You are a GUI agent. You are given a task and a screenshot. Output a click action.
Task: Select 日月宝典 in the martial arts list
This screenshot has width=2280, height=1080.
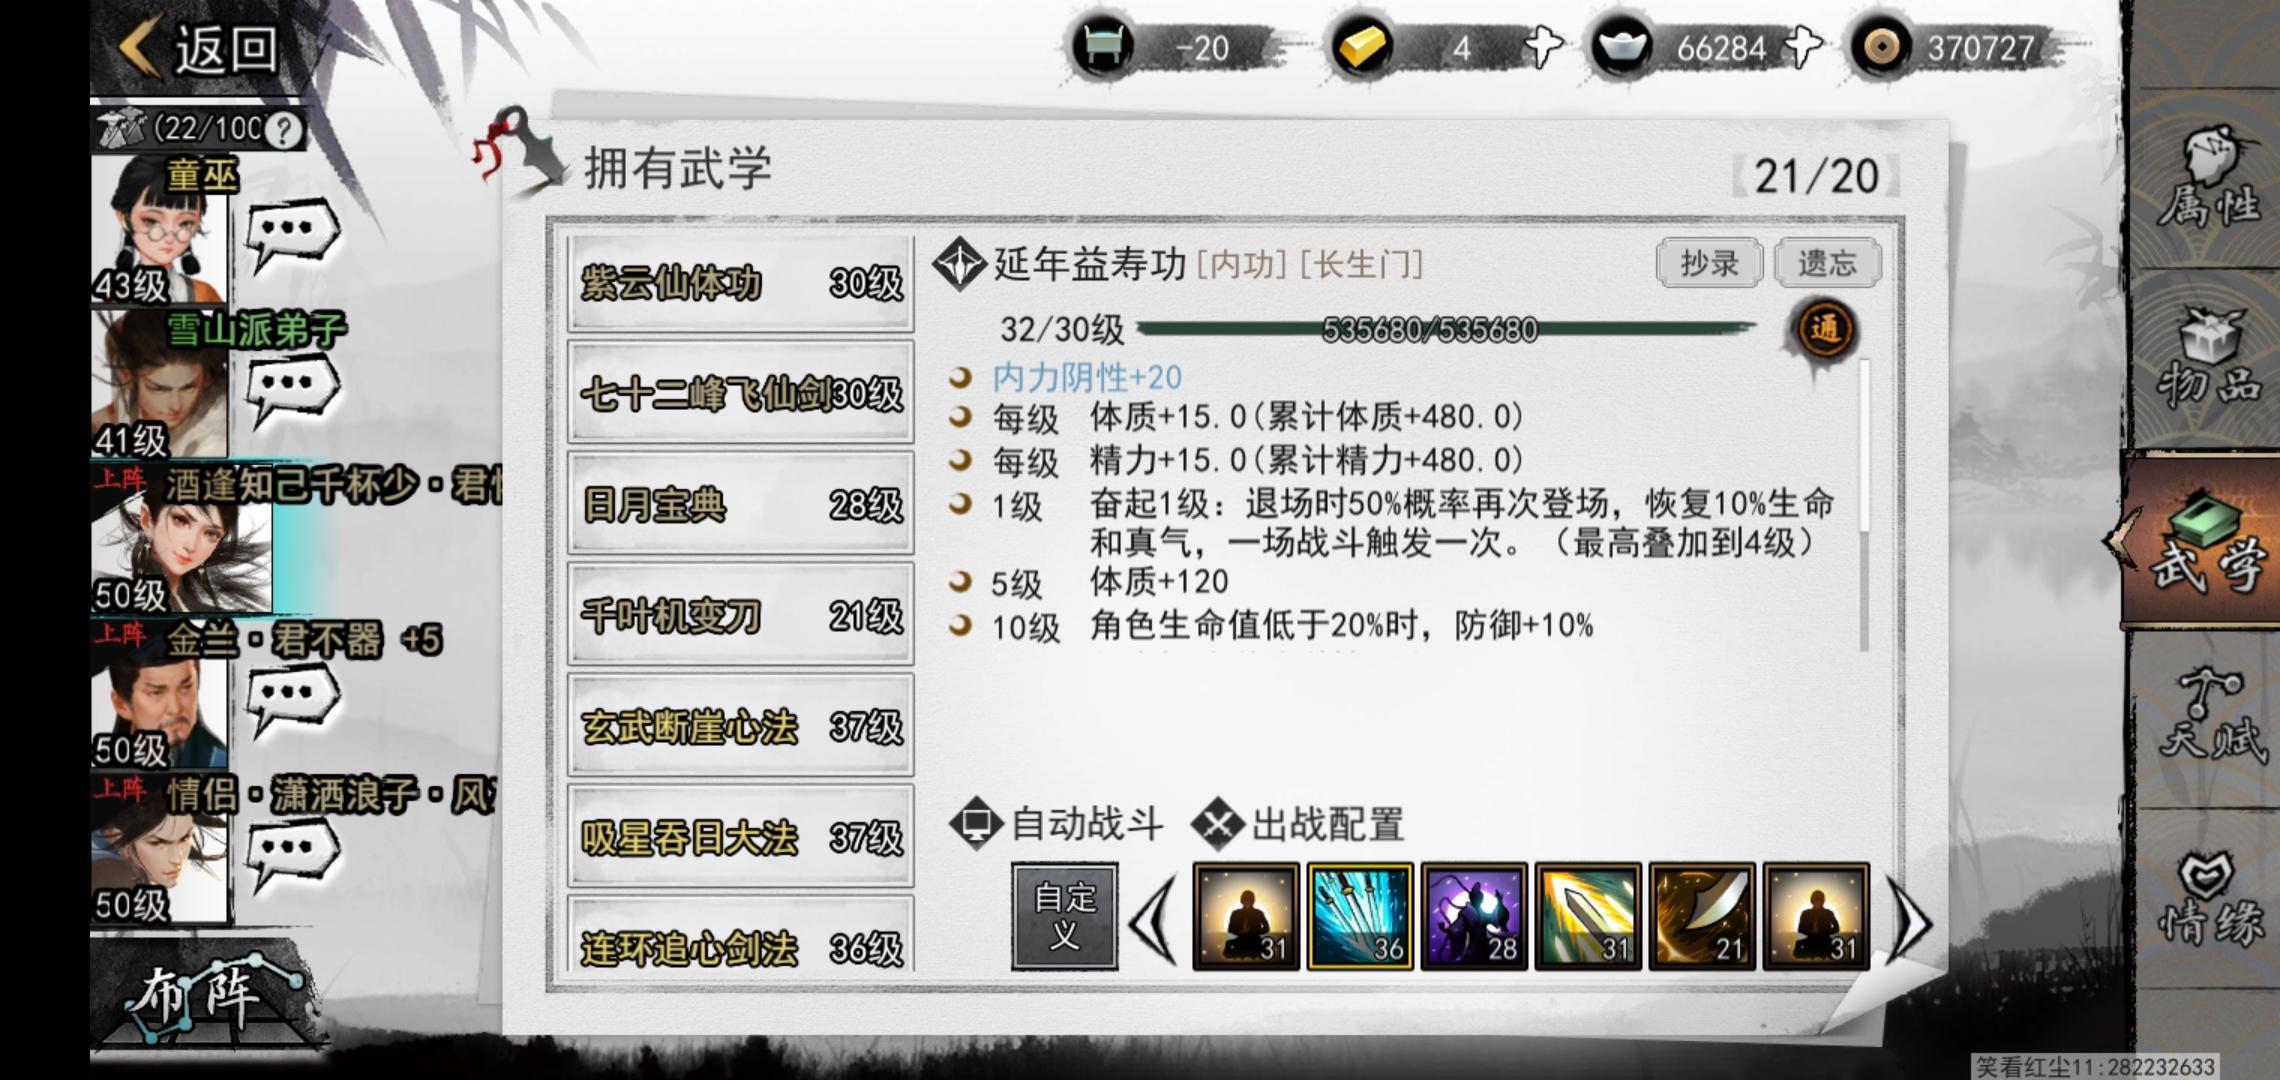pos(740,503)
